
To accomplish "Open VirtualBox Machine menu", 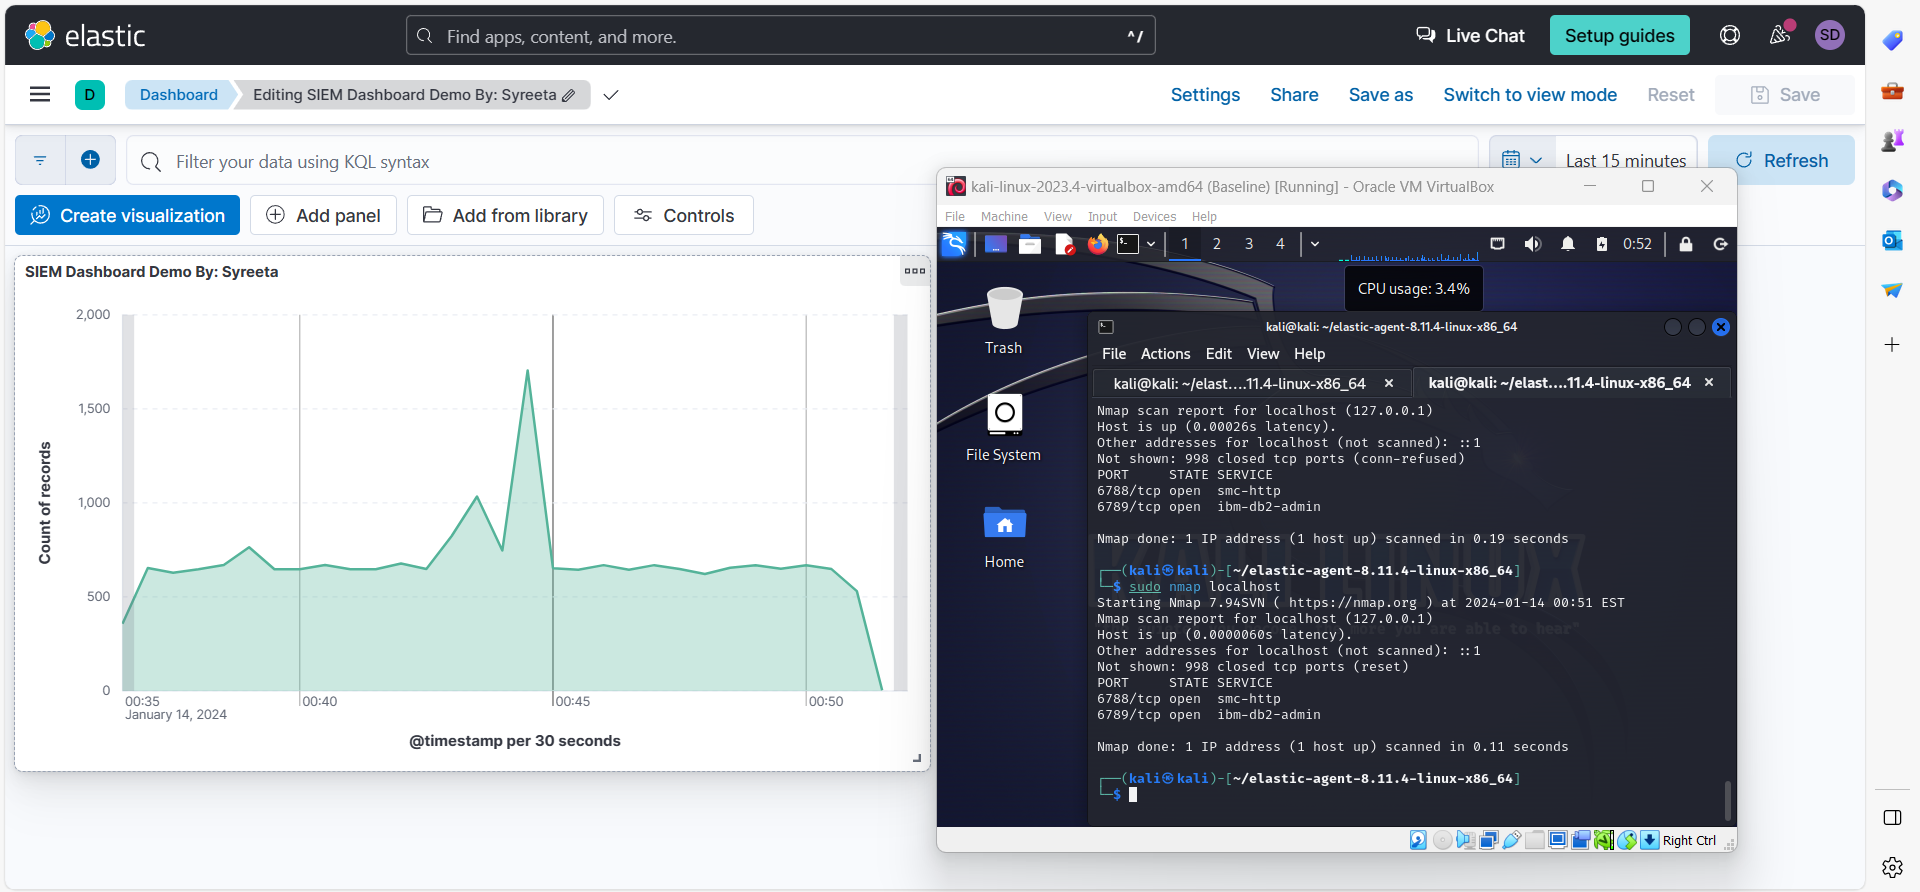I will click(x=1004, y=217).
